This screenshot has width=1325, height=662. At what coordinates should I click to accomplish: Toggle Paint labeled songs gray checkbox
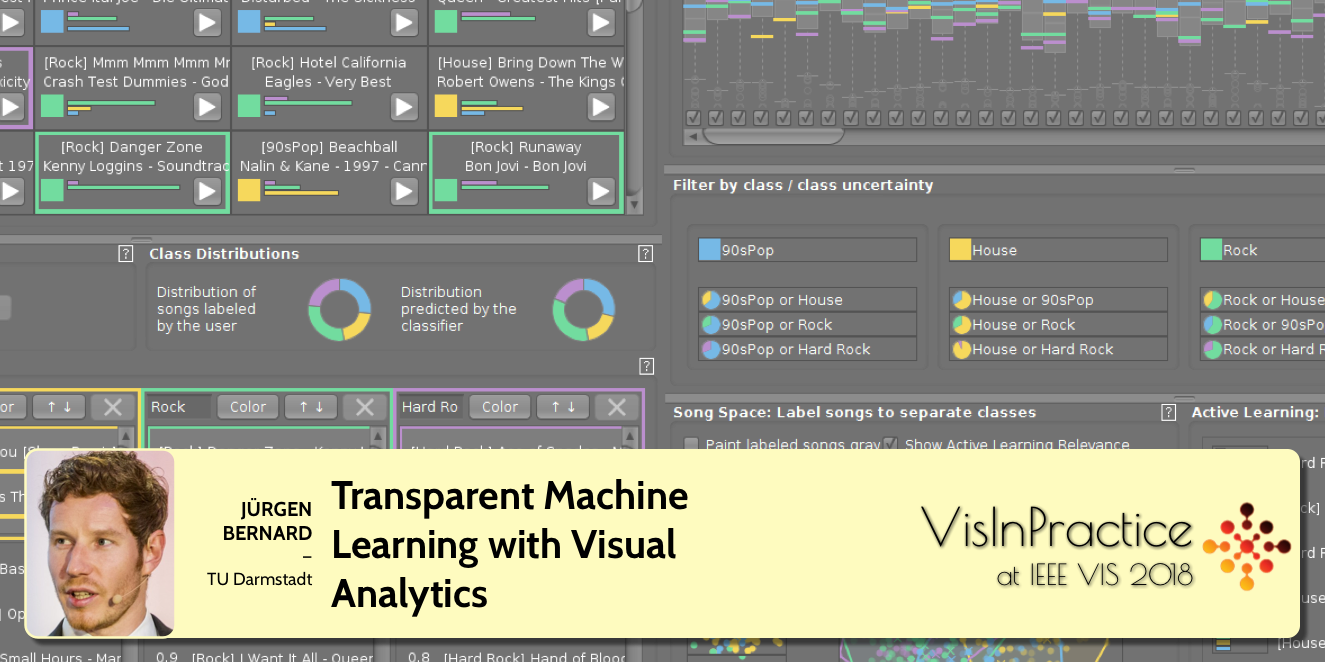click(691, 444)
